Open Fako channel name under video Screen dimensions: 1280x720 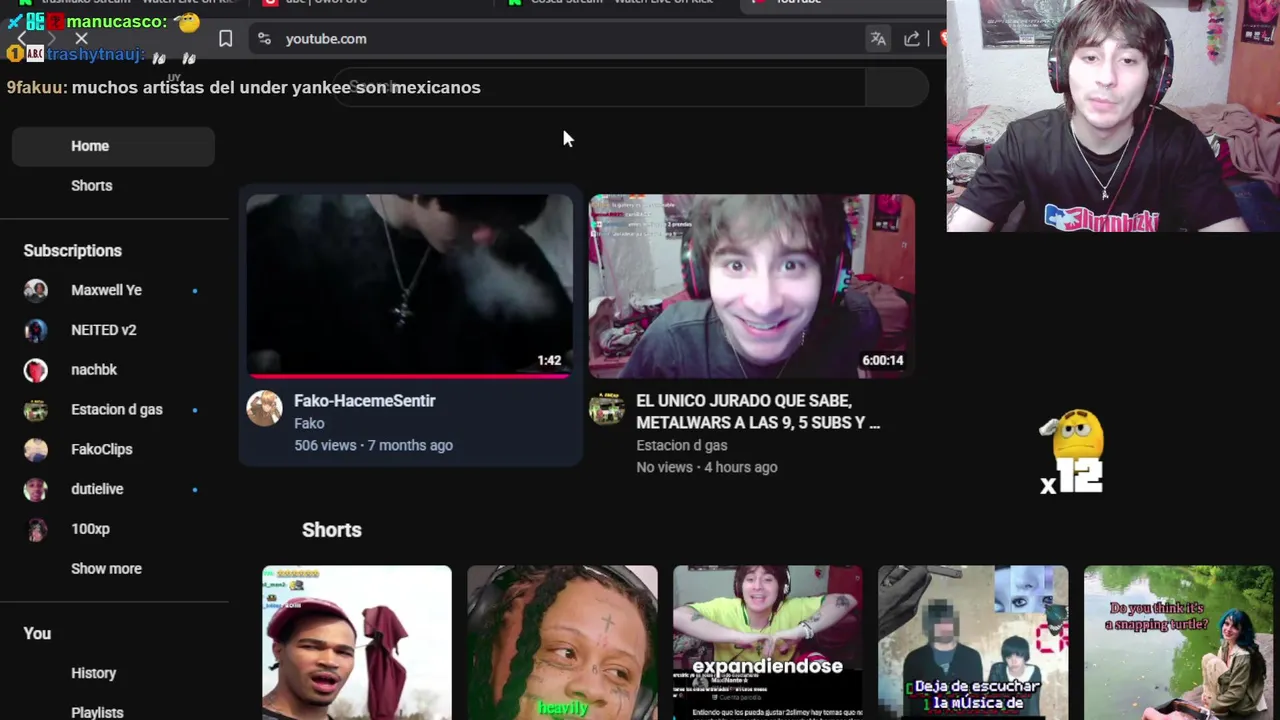[x=309, y=424]
